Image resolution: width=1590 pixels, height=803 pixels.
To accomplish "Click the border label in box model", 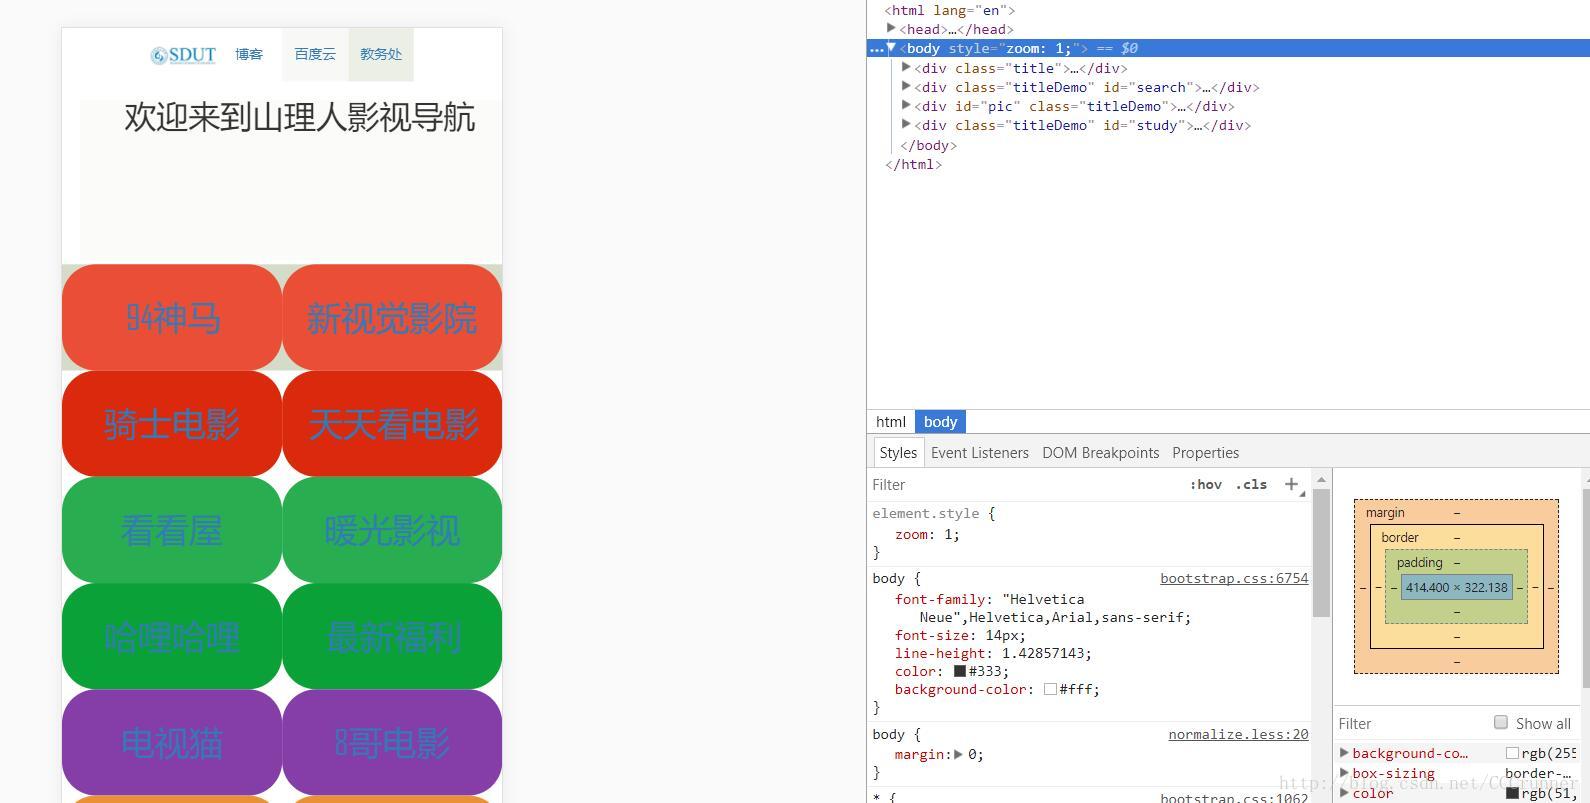I will pos(1400,537).
